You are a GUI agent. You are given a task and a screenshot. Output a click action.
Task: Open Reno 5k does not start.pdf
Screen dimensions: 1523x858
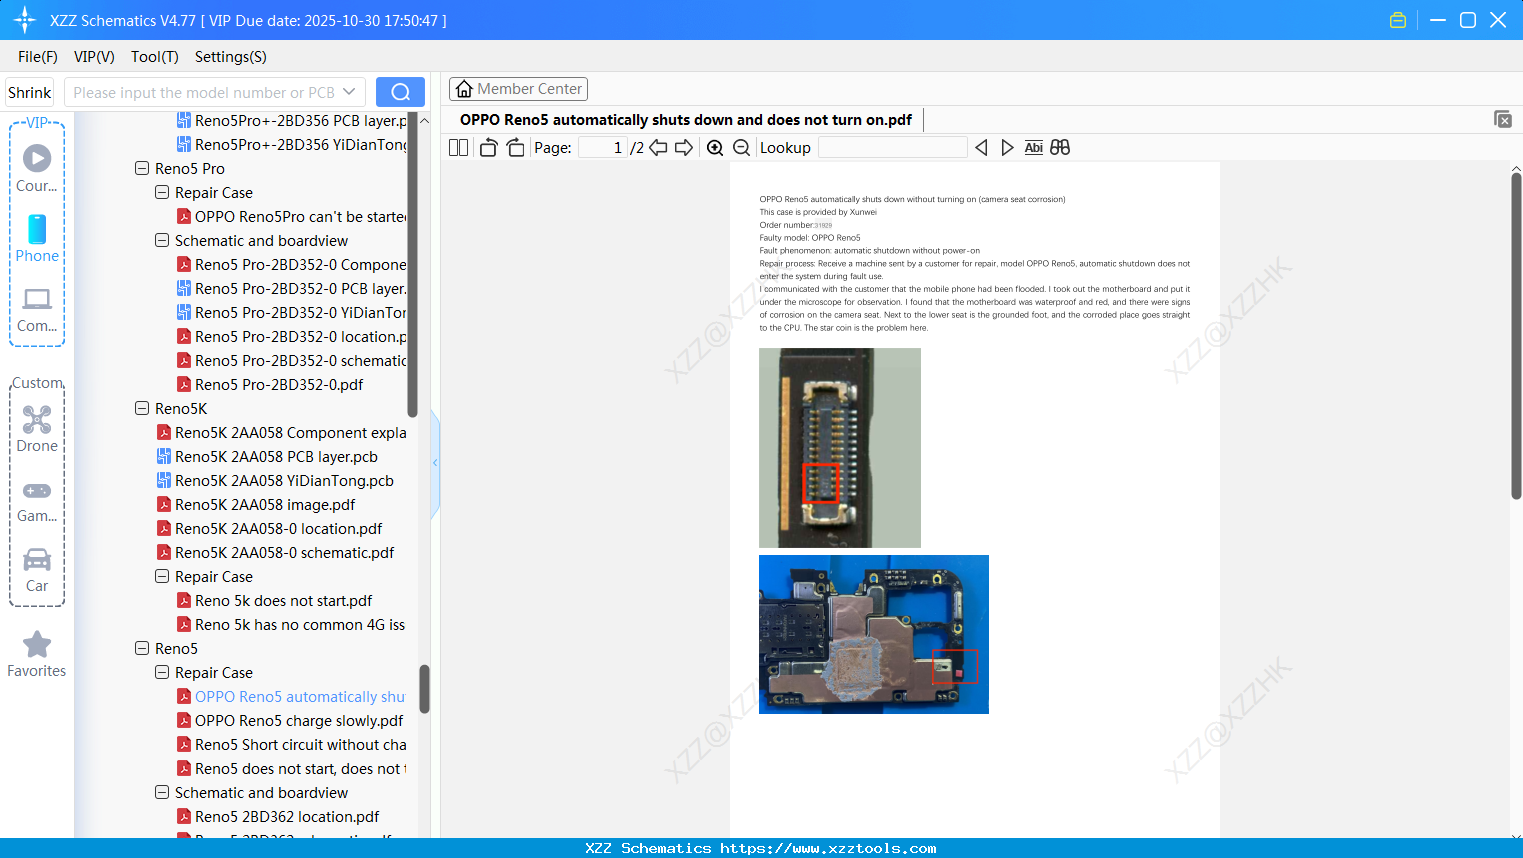click(x=283, y=601)
